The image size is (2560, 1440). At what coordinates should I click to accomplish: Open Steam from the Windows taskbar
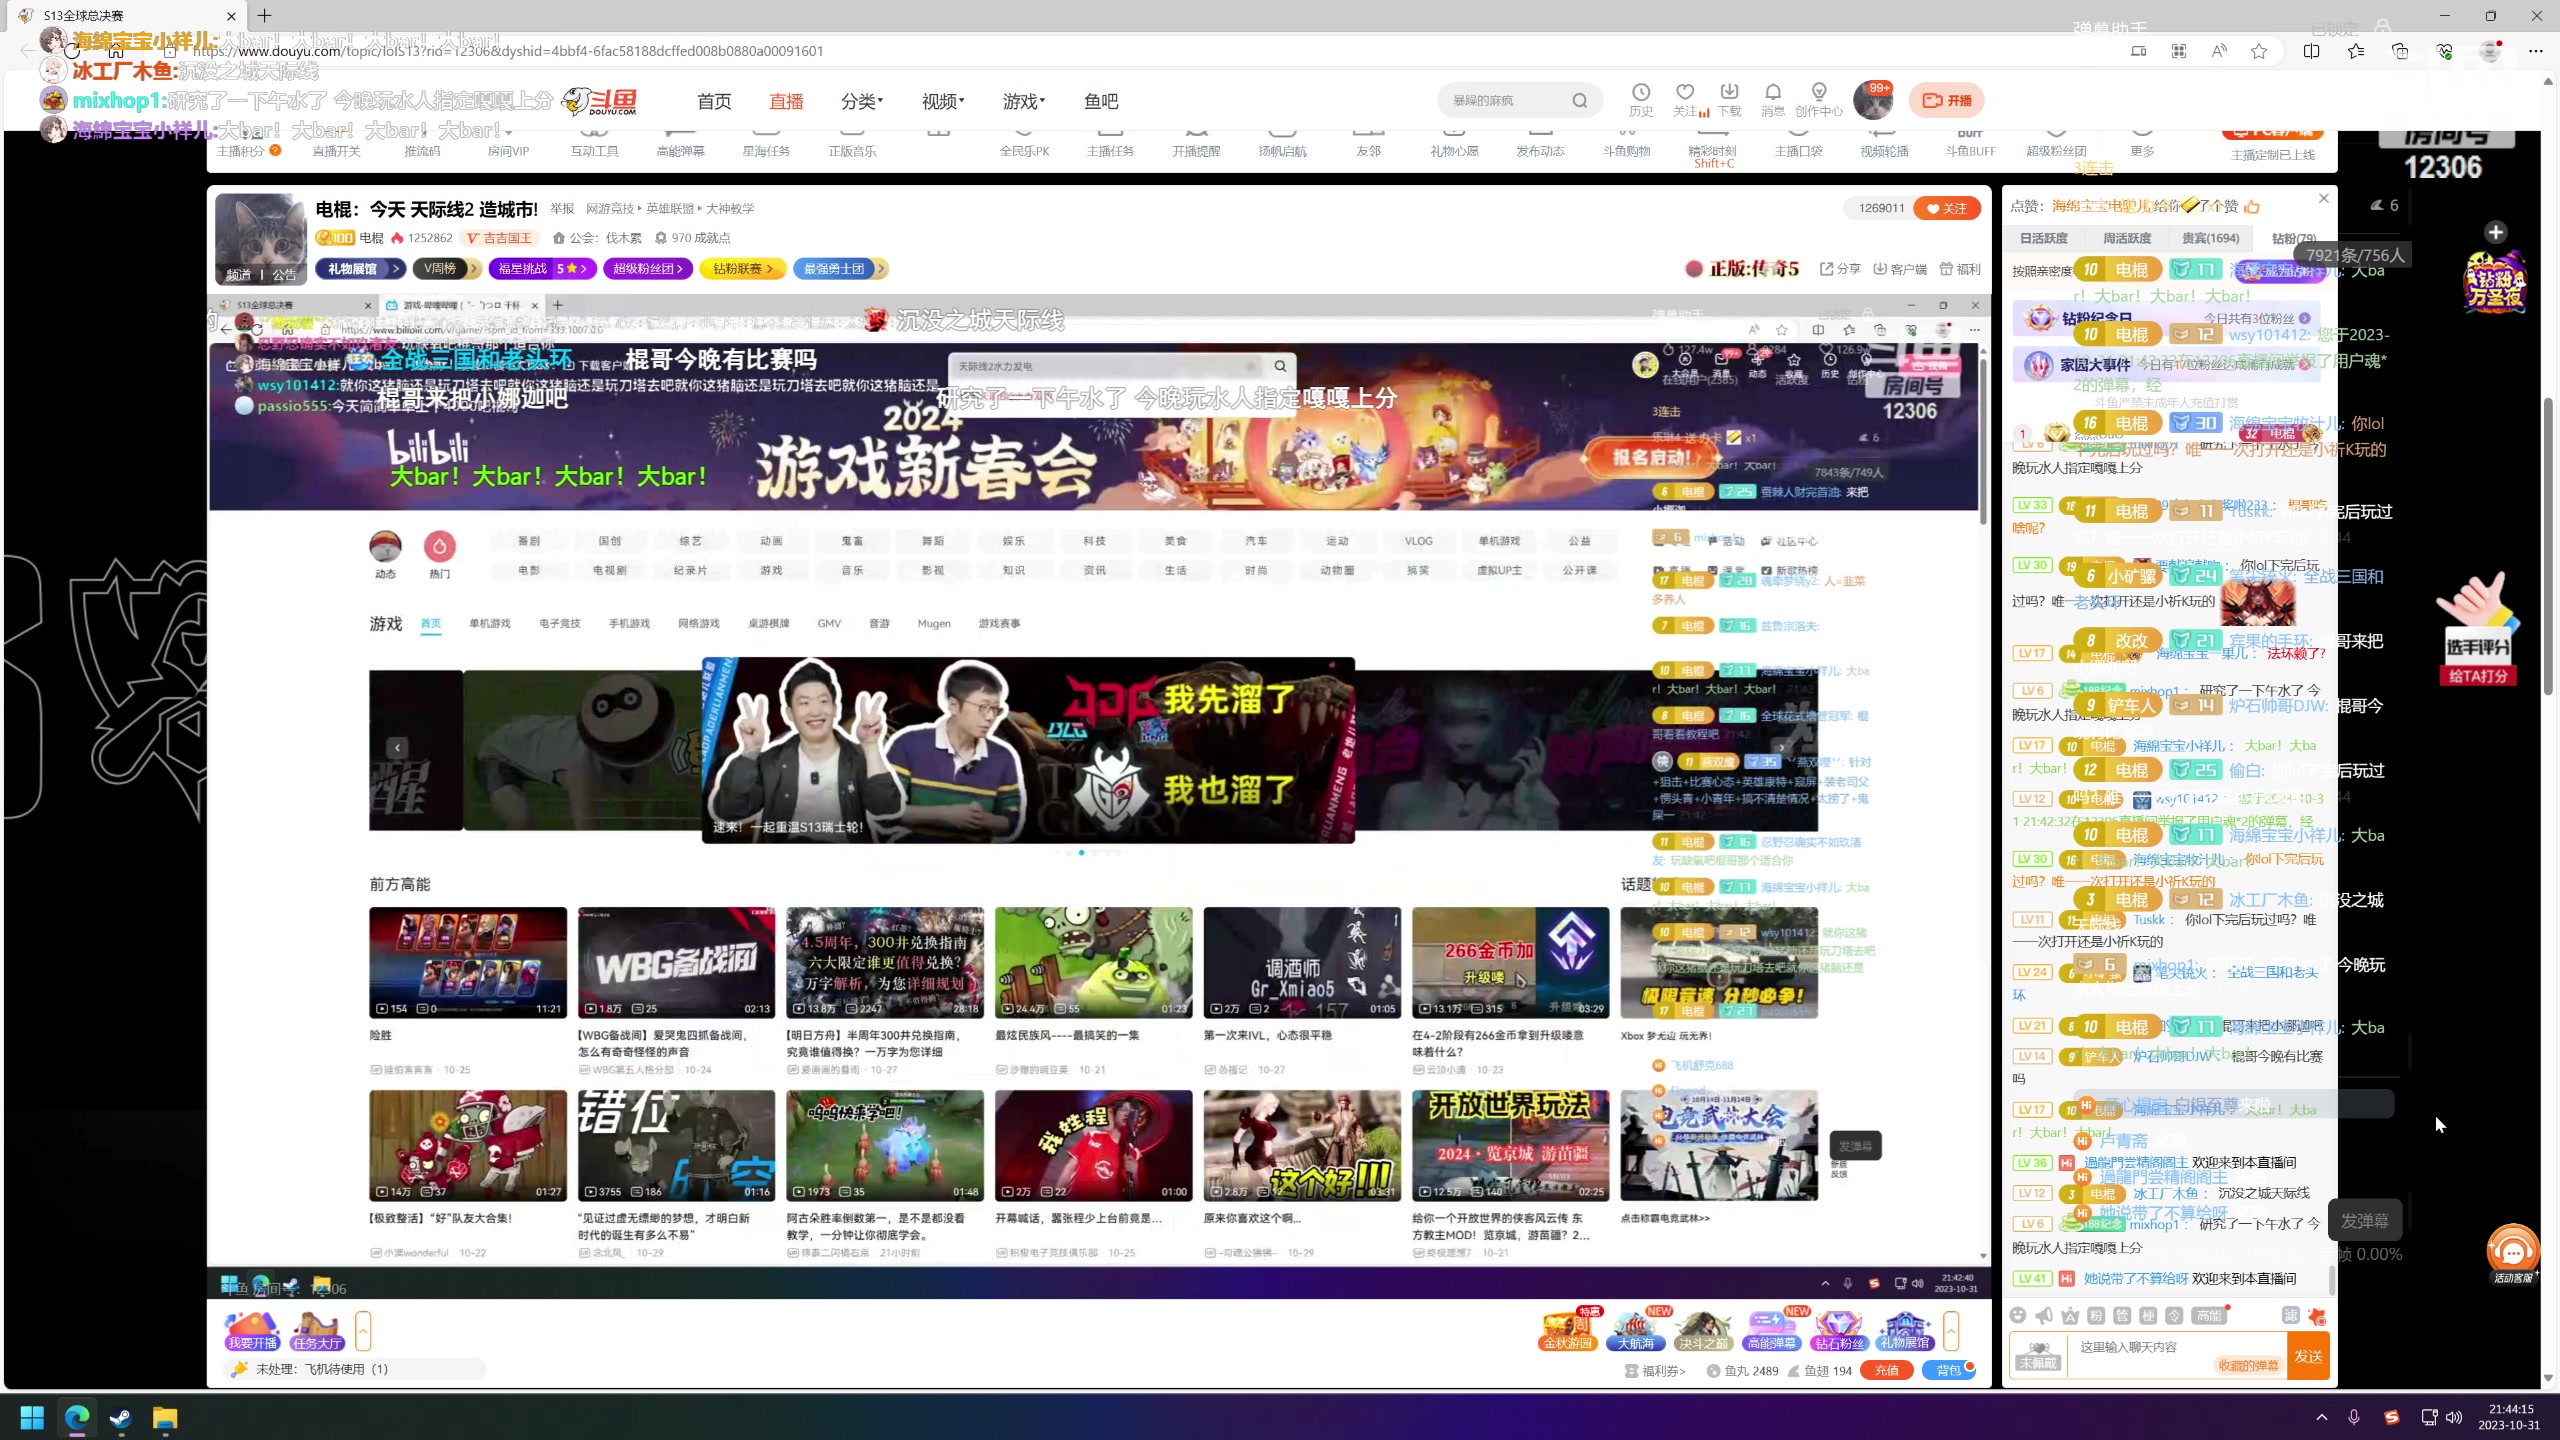[x=121, y=1418]
